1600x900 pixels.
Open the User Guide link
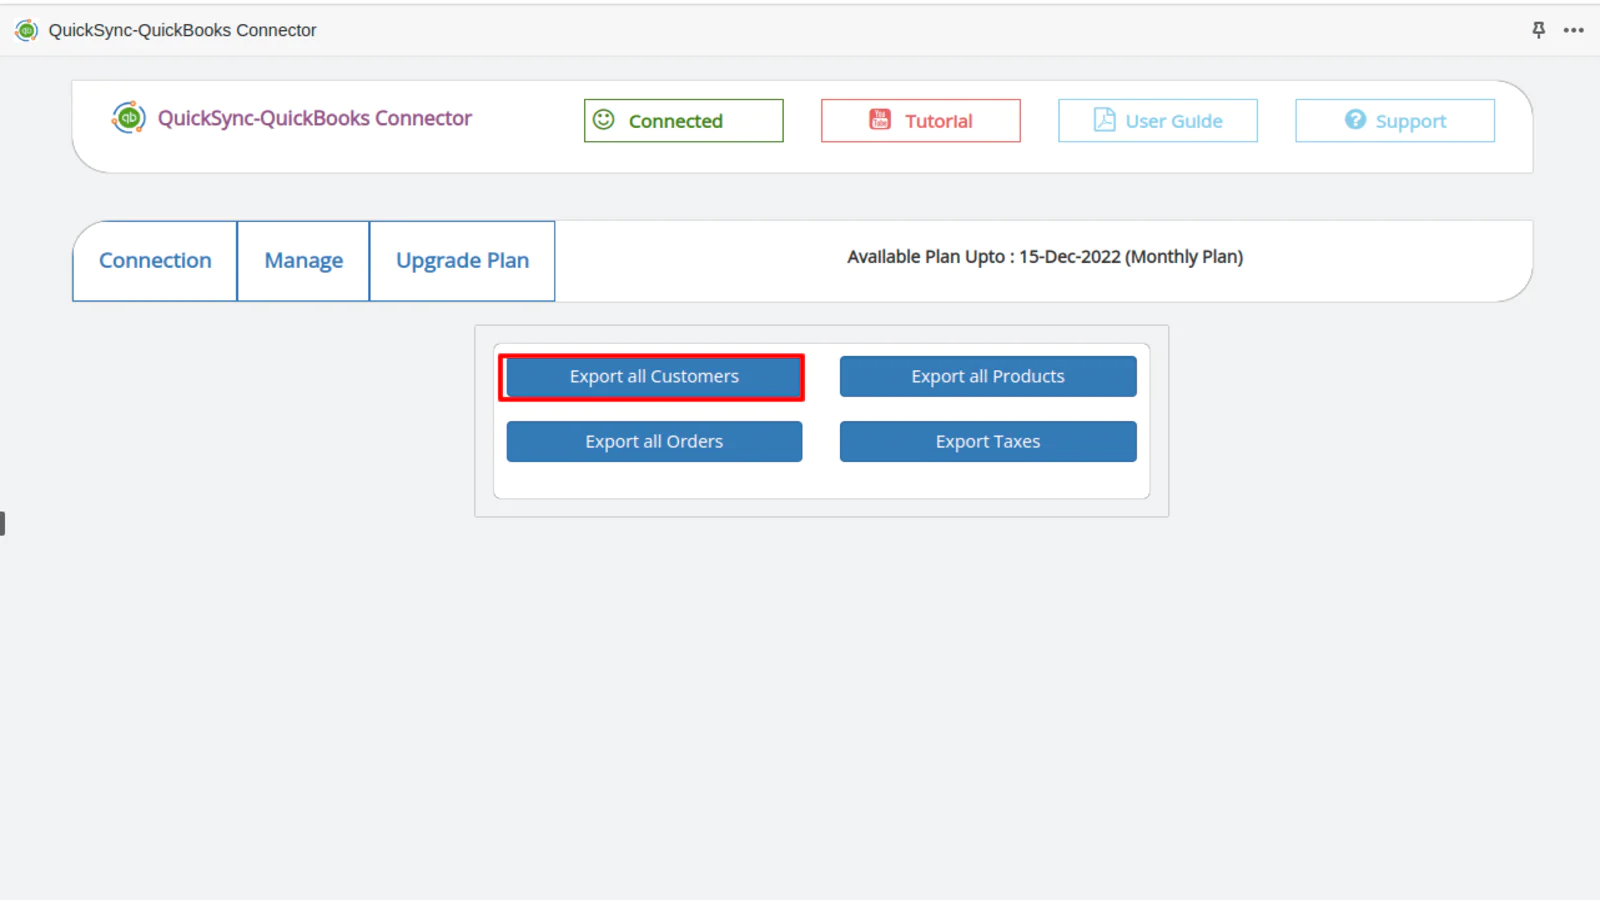point(1173,121)
